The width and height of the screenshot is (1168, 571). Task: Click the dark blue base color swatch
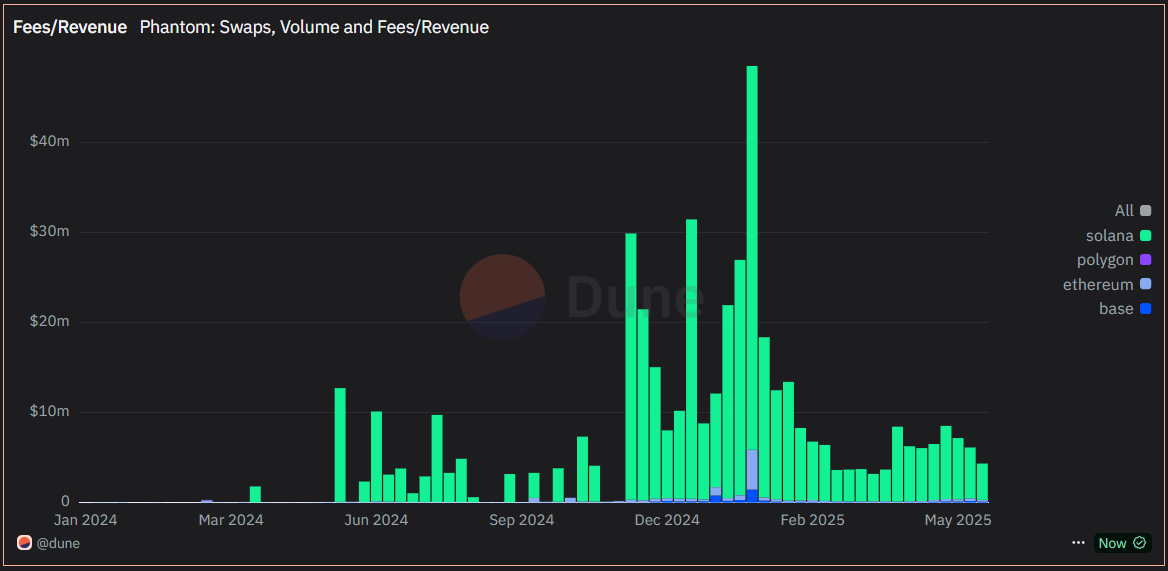coord(1146,308)
